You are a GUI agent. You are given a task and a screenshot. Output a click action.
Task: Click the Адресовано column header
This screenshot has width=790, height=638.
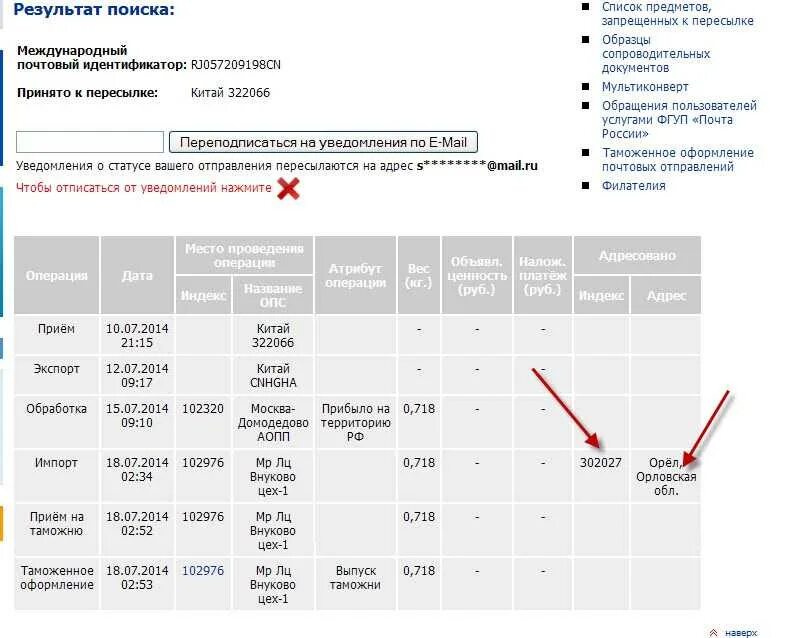(637, 256)
